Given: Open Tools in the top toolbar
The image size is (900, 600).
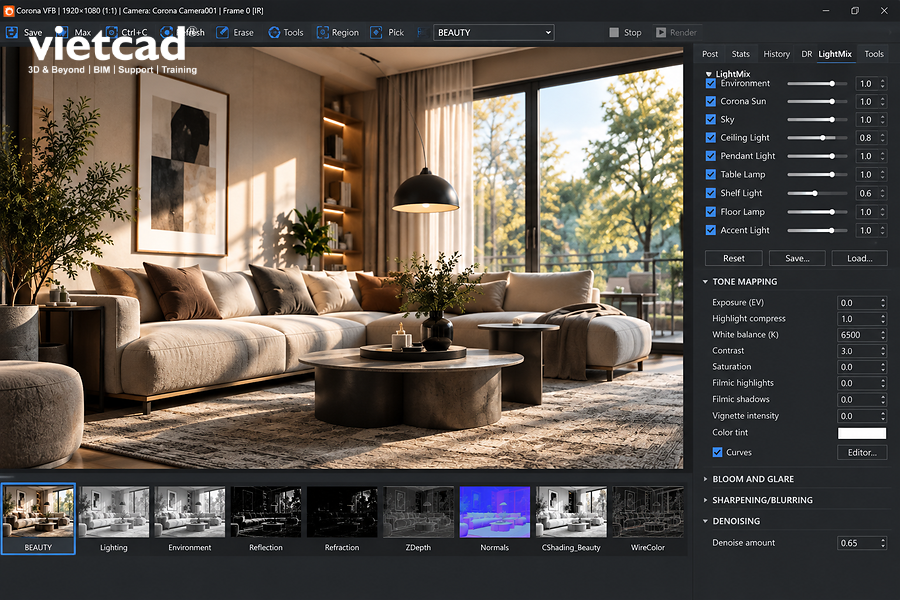Looking at the screenshot, I should click(286, 33).
